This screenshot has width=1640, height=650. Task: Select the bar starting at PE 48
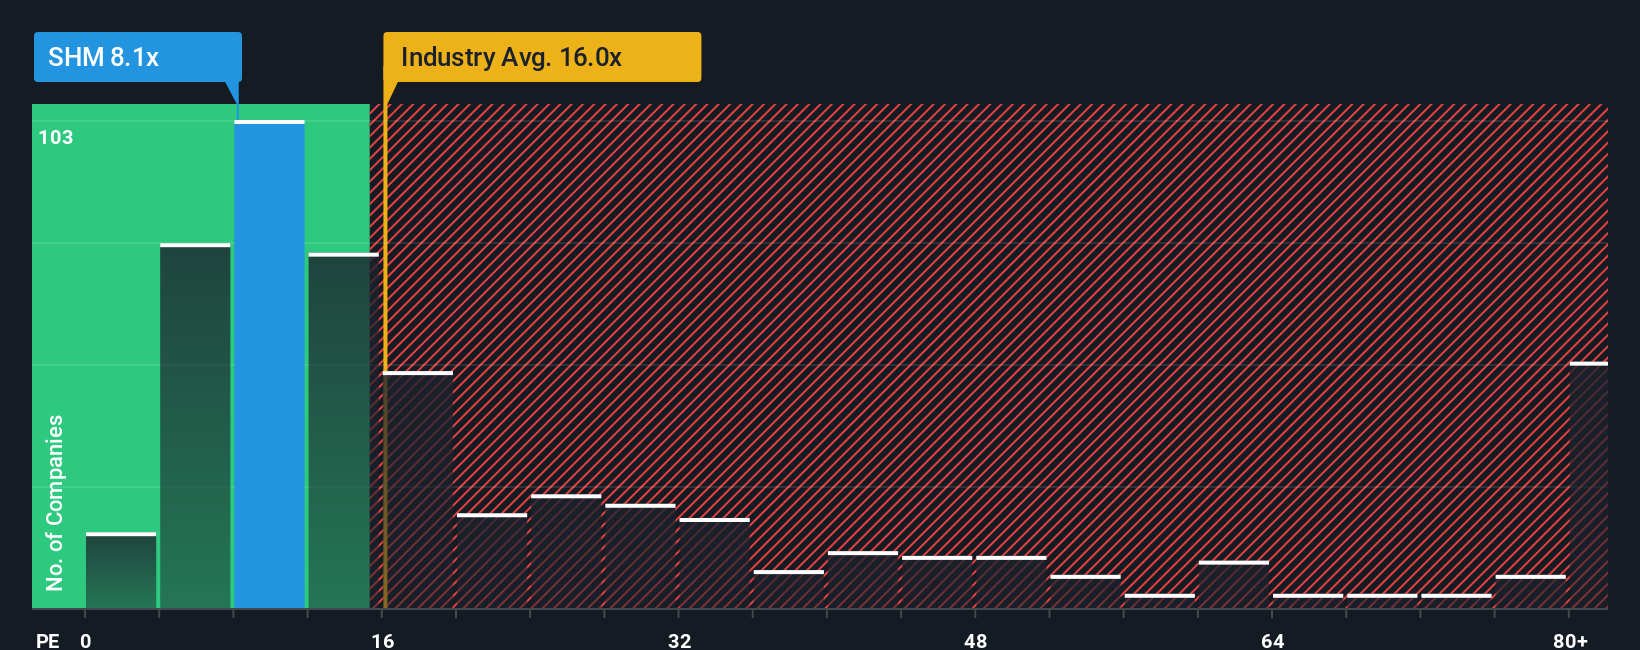coord(1011,582)
